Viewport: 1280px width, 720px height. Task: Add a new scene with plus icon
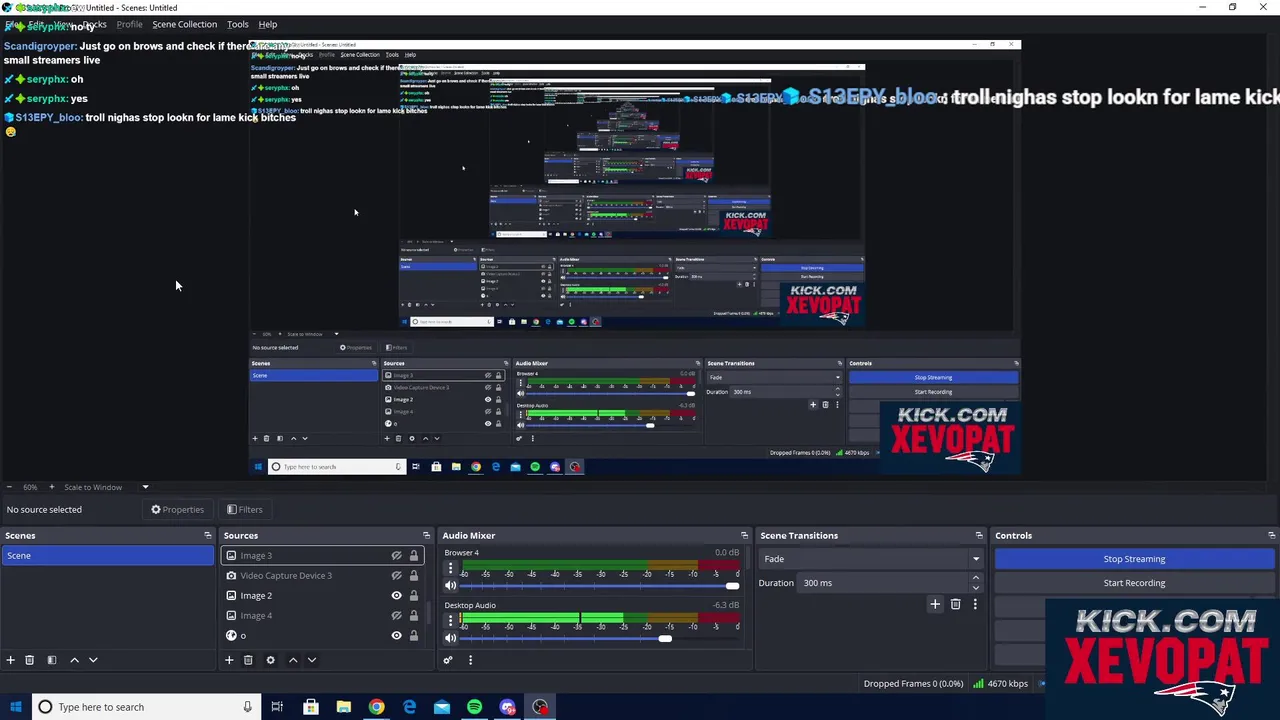(x=10, y=660)
